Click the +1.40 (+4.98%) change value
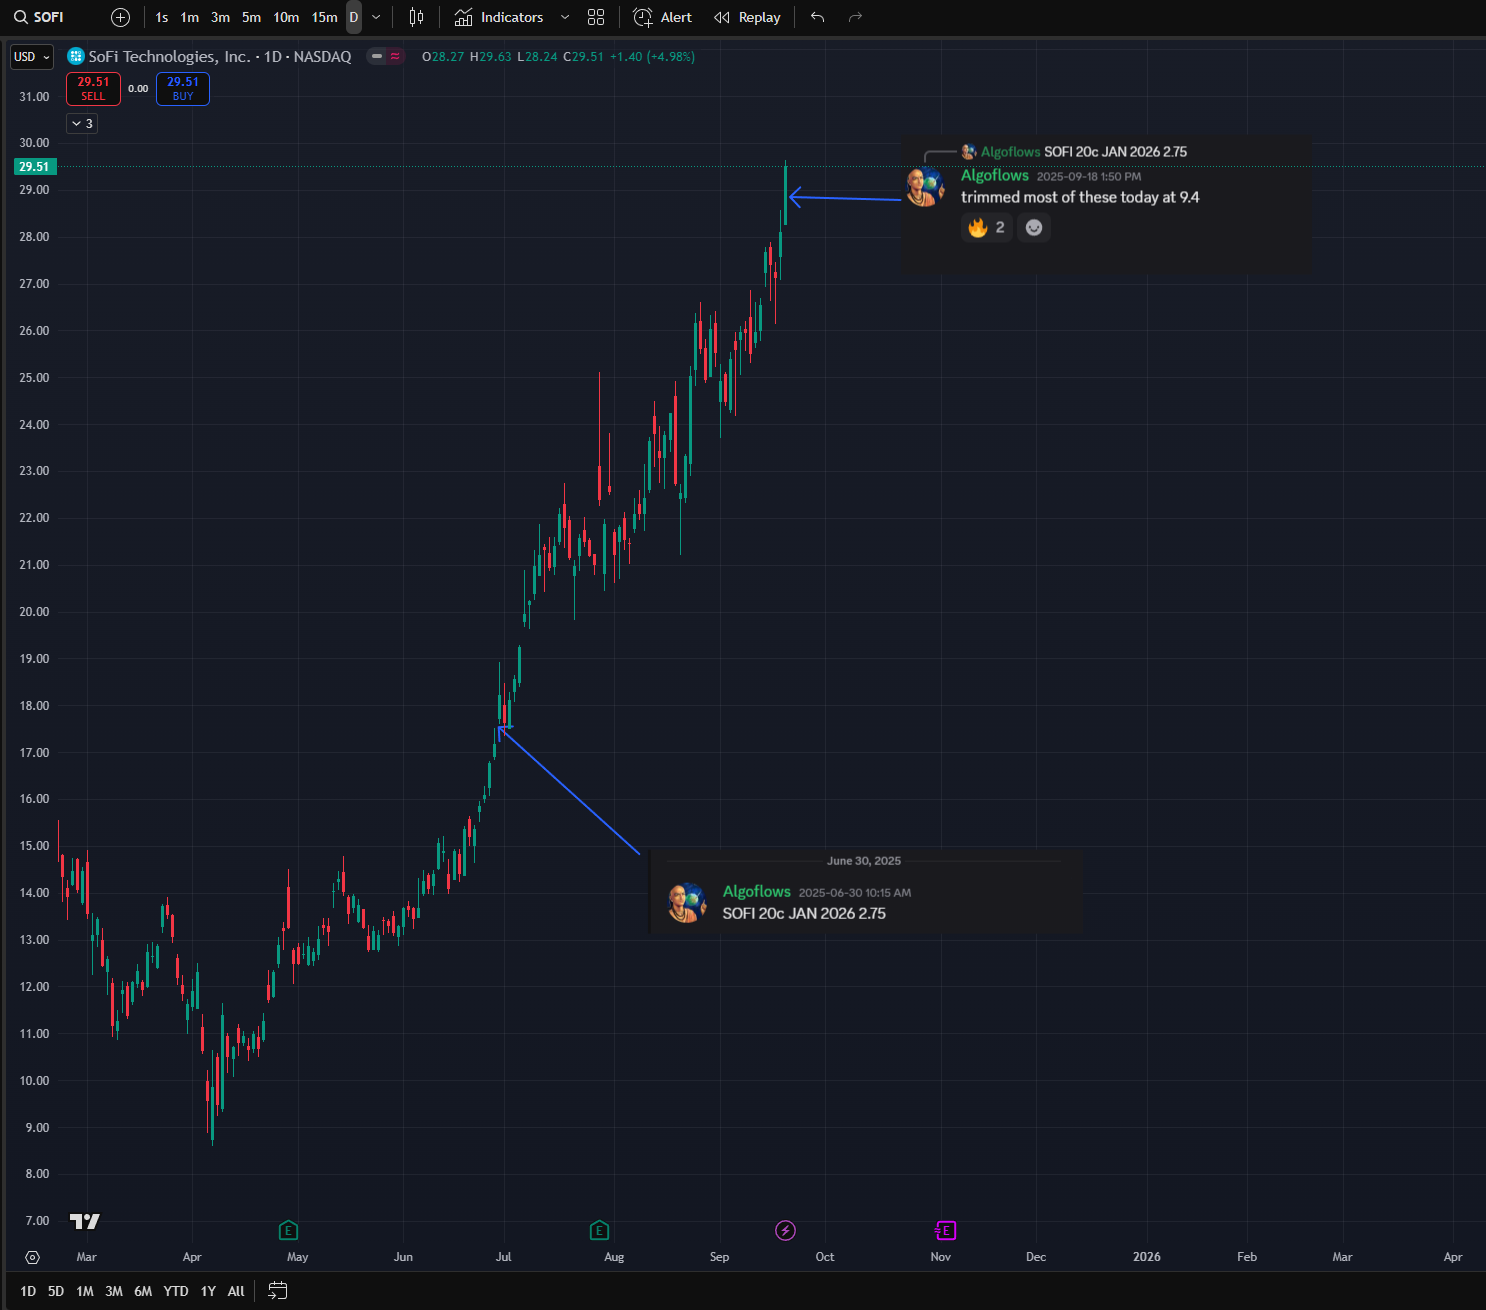Viewport: 1486px width, 1310px height. (x=652, y=57)
